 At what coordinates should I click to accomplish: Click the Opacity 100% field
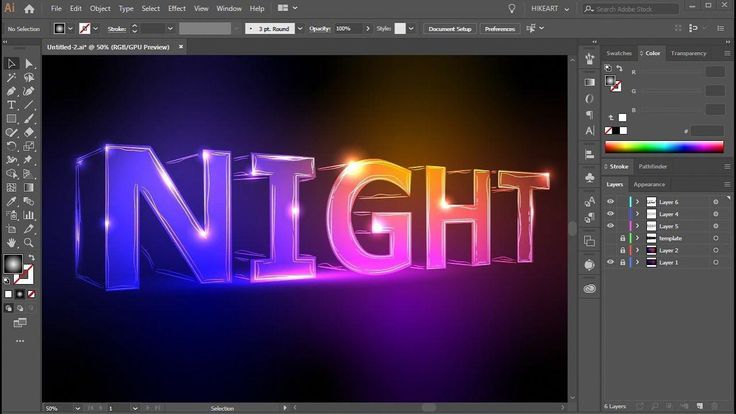coord(349,29)
